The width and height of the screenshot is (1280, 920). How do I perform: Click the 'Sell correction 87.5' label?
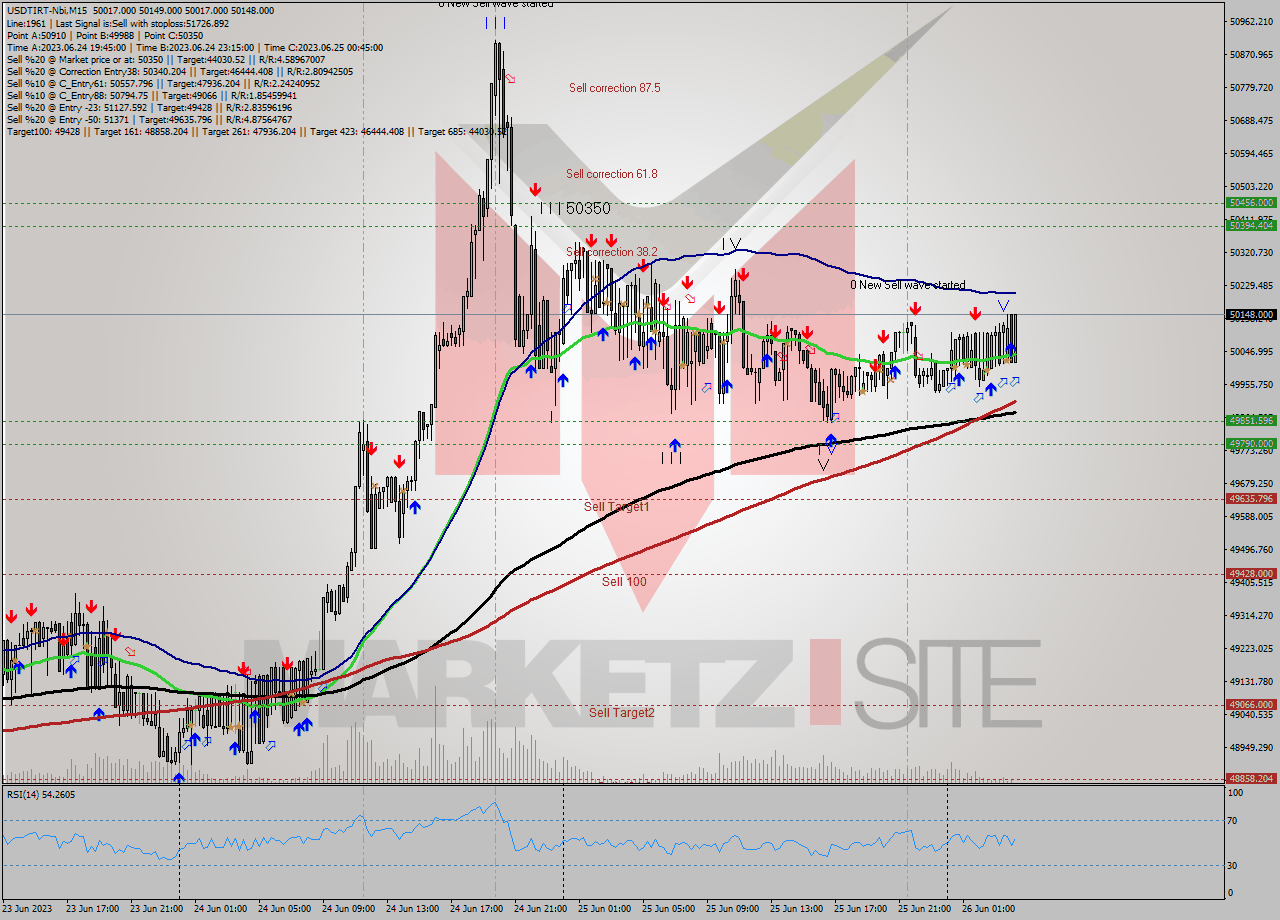pos(614,88)
